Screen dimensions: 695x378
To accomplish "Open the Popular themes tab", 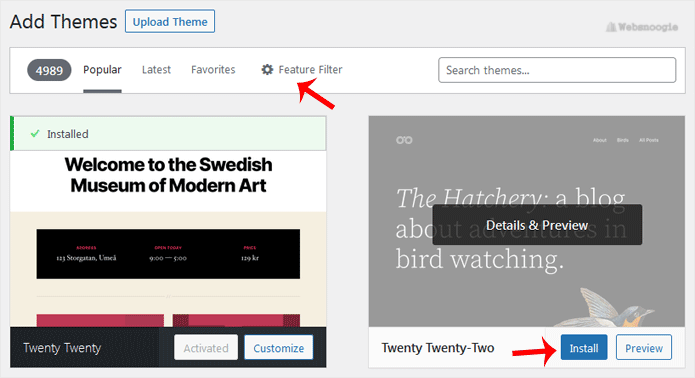I will tap(102, 70).
